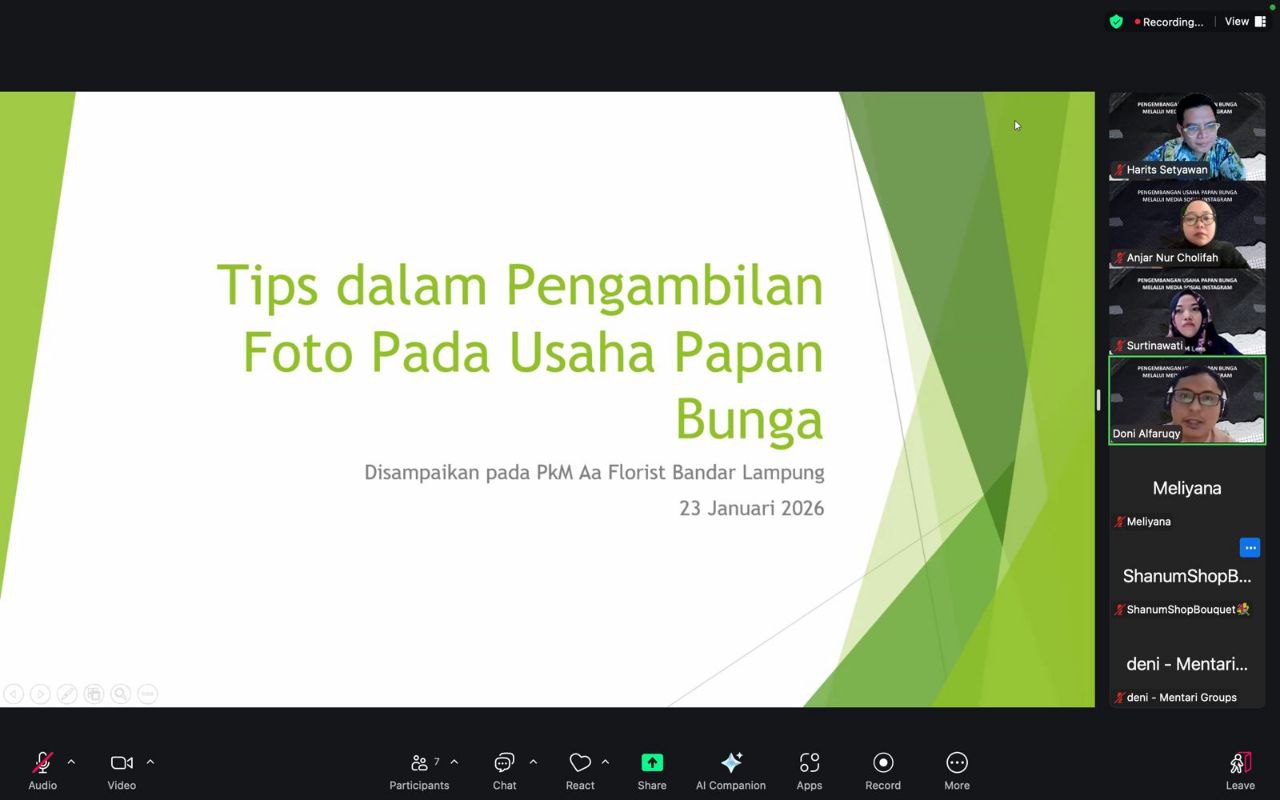Viewport: 1280px width, 800px height.
Task: Click the green encryption shield icon
Action: [x=1116, y=22]
